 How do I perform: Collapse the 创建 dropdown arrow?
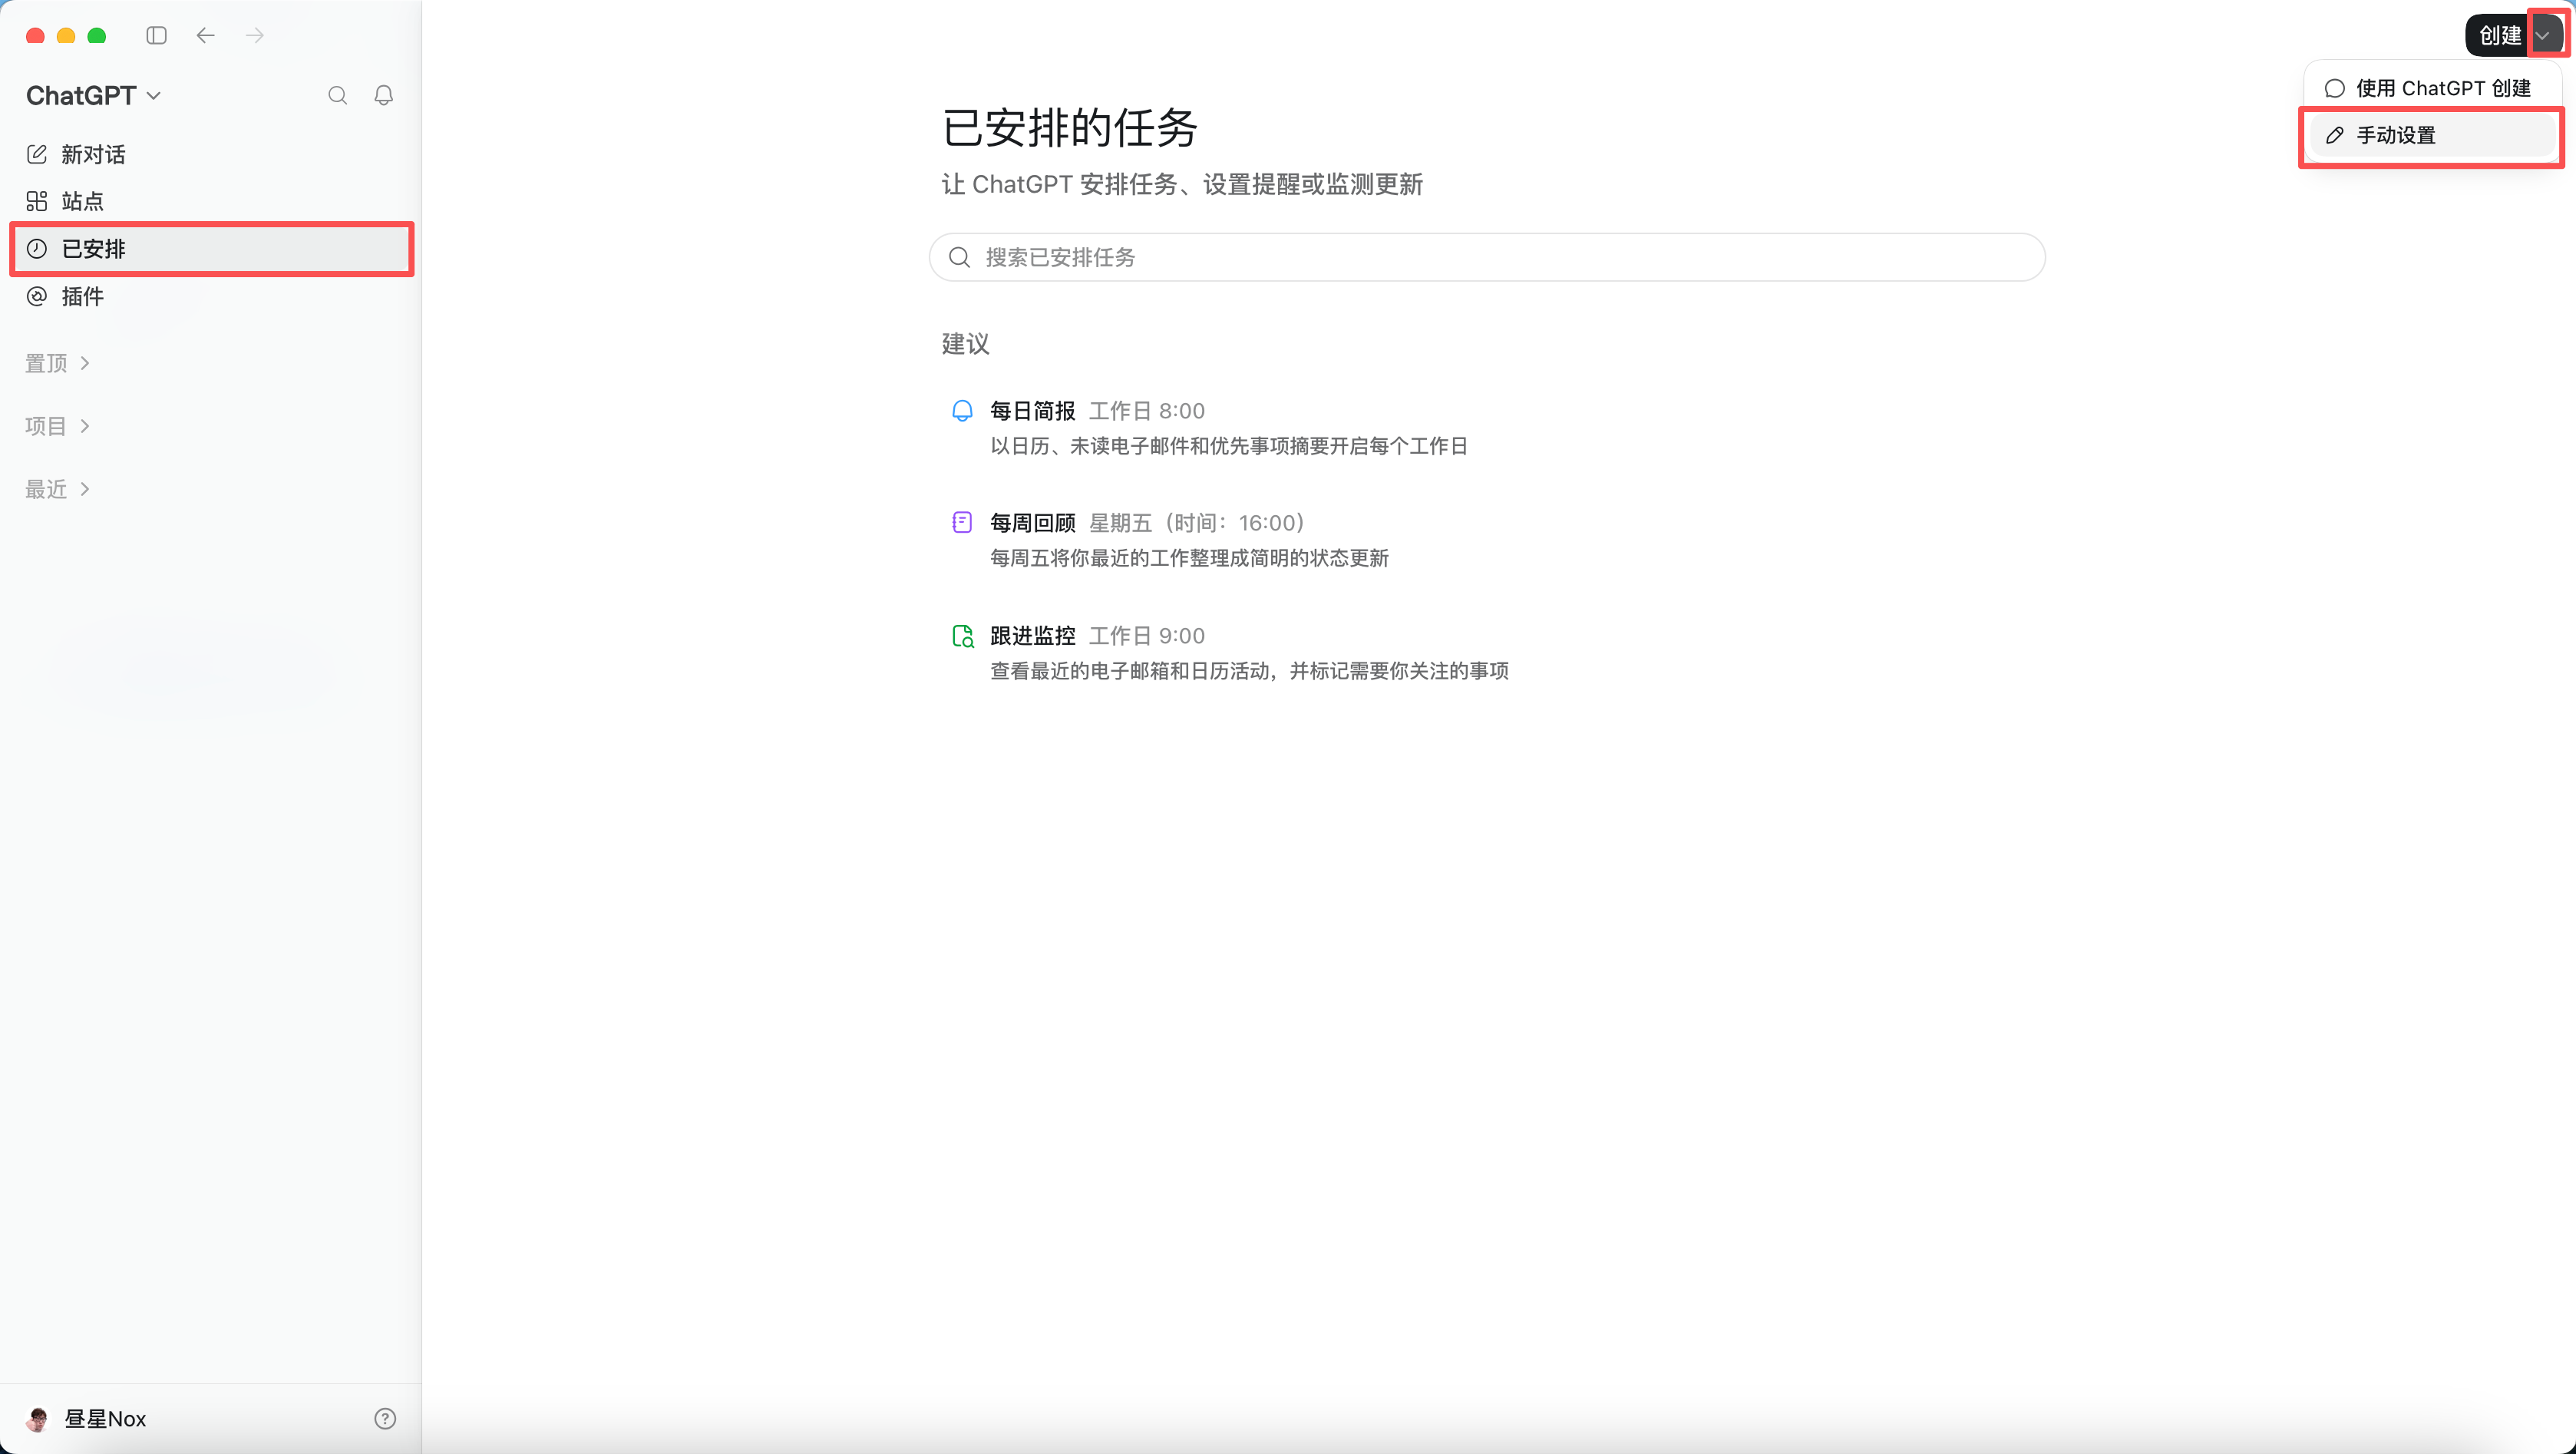click(2543, 36)
